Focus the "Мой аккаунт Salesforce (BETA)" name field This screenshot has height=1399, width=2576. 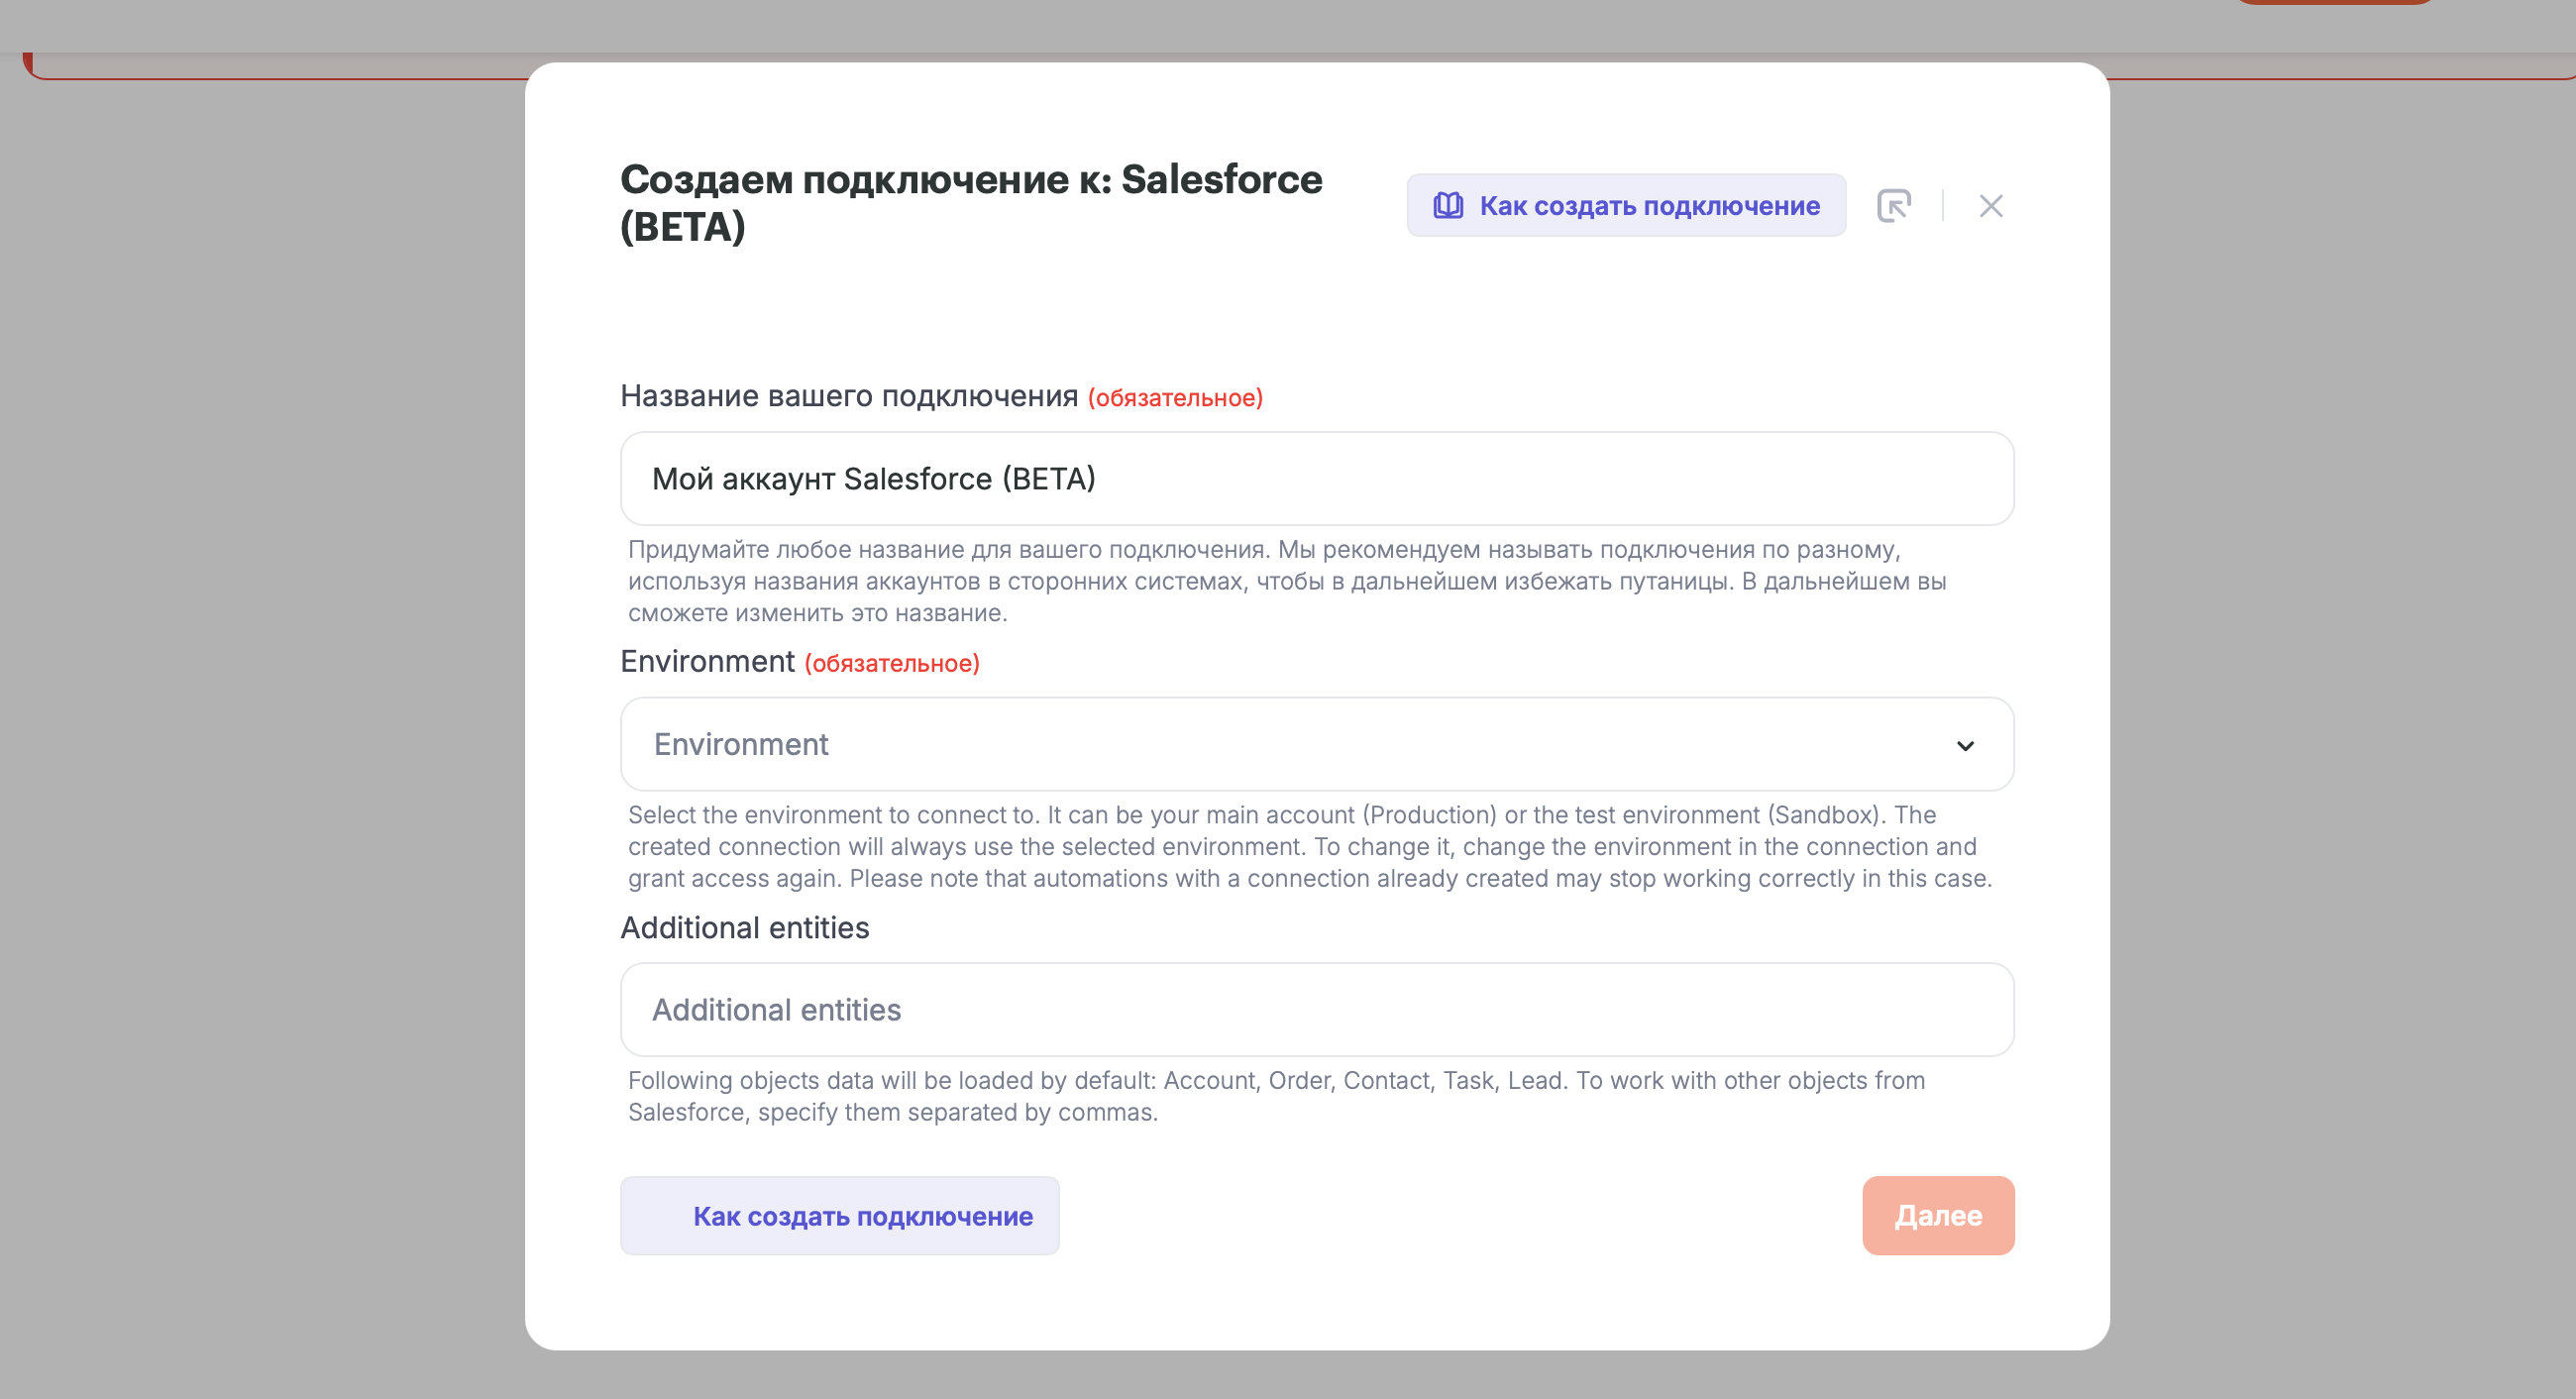point(1317,479)
